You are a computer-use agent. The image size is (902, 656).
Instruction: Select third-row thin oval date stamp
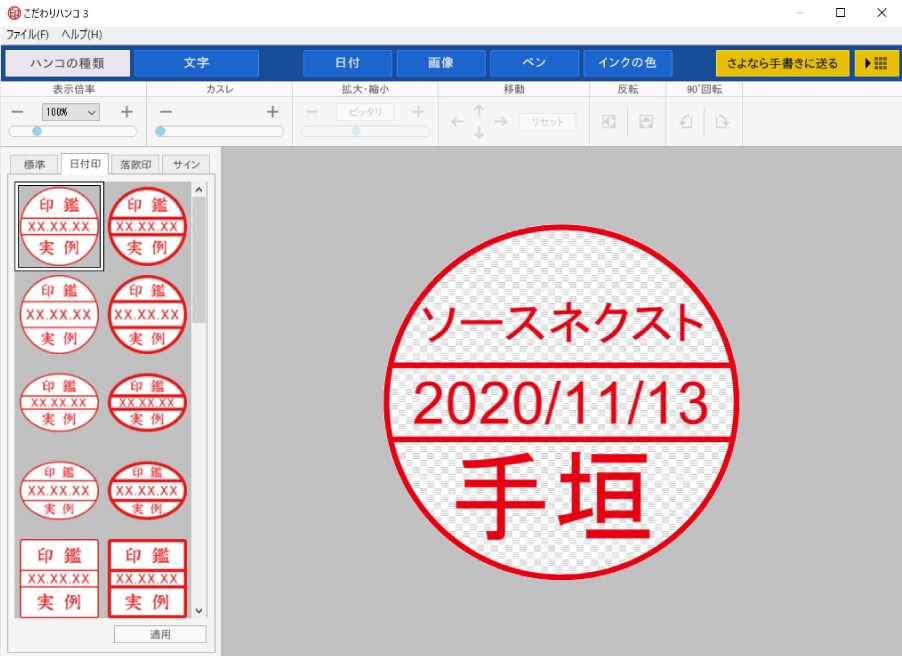point(59,402)
